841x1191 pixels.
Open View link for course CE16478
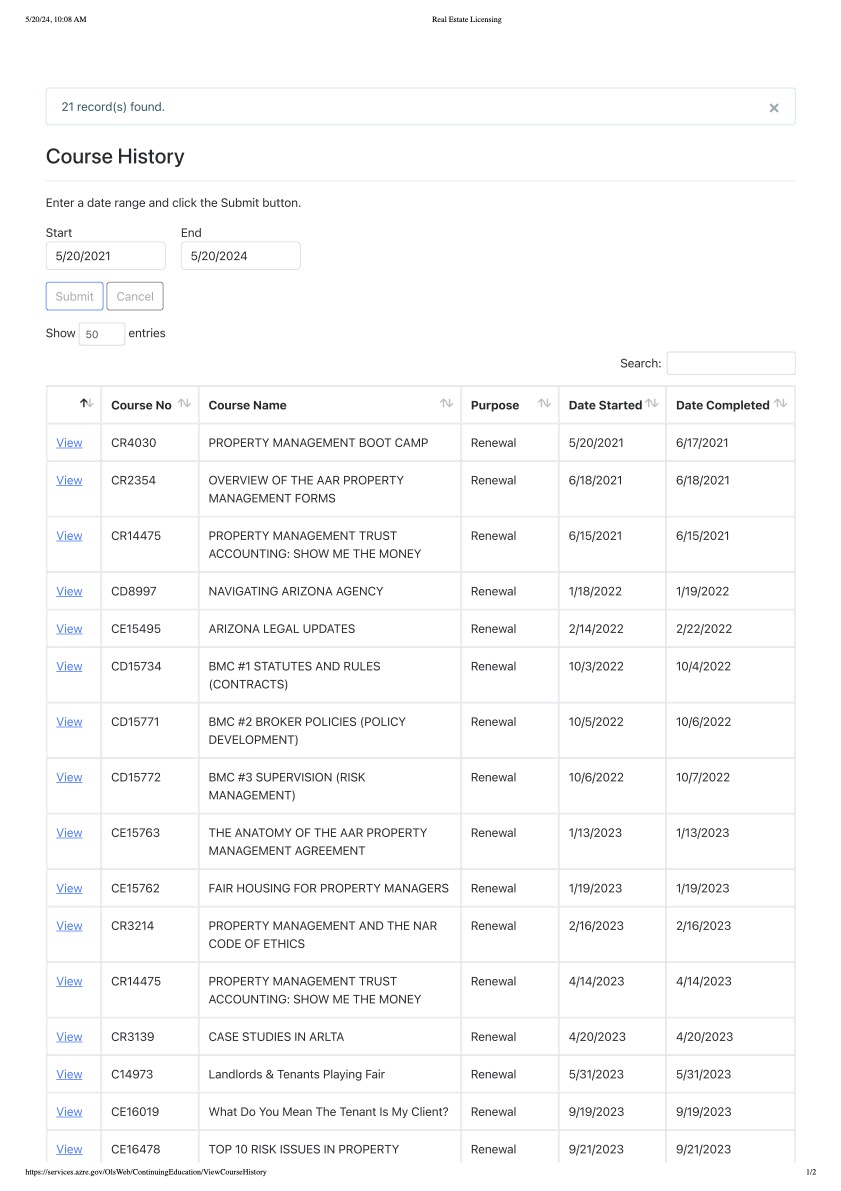69,1149
